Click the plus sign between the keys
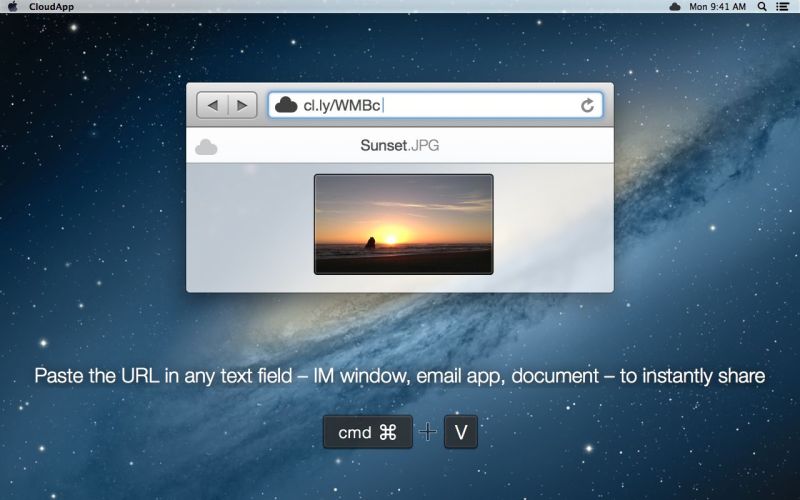800x500 pixels. click(428, 432)
